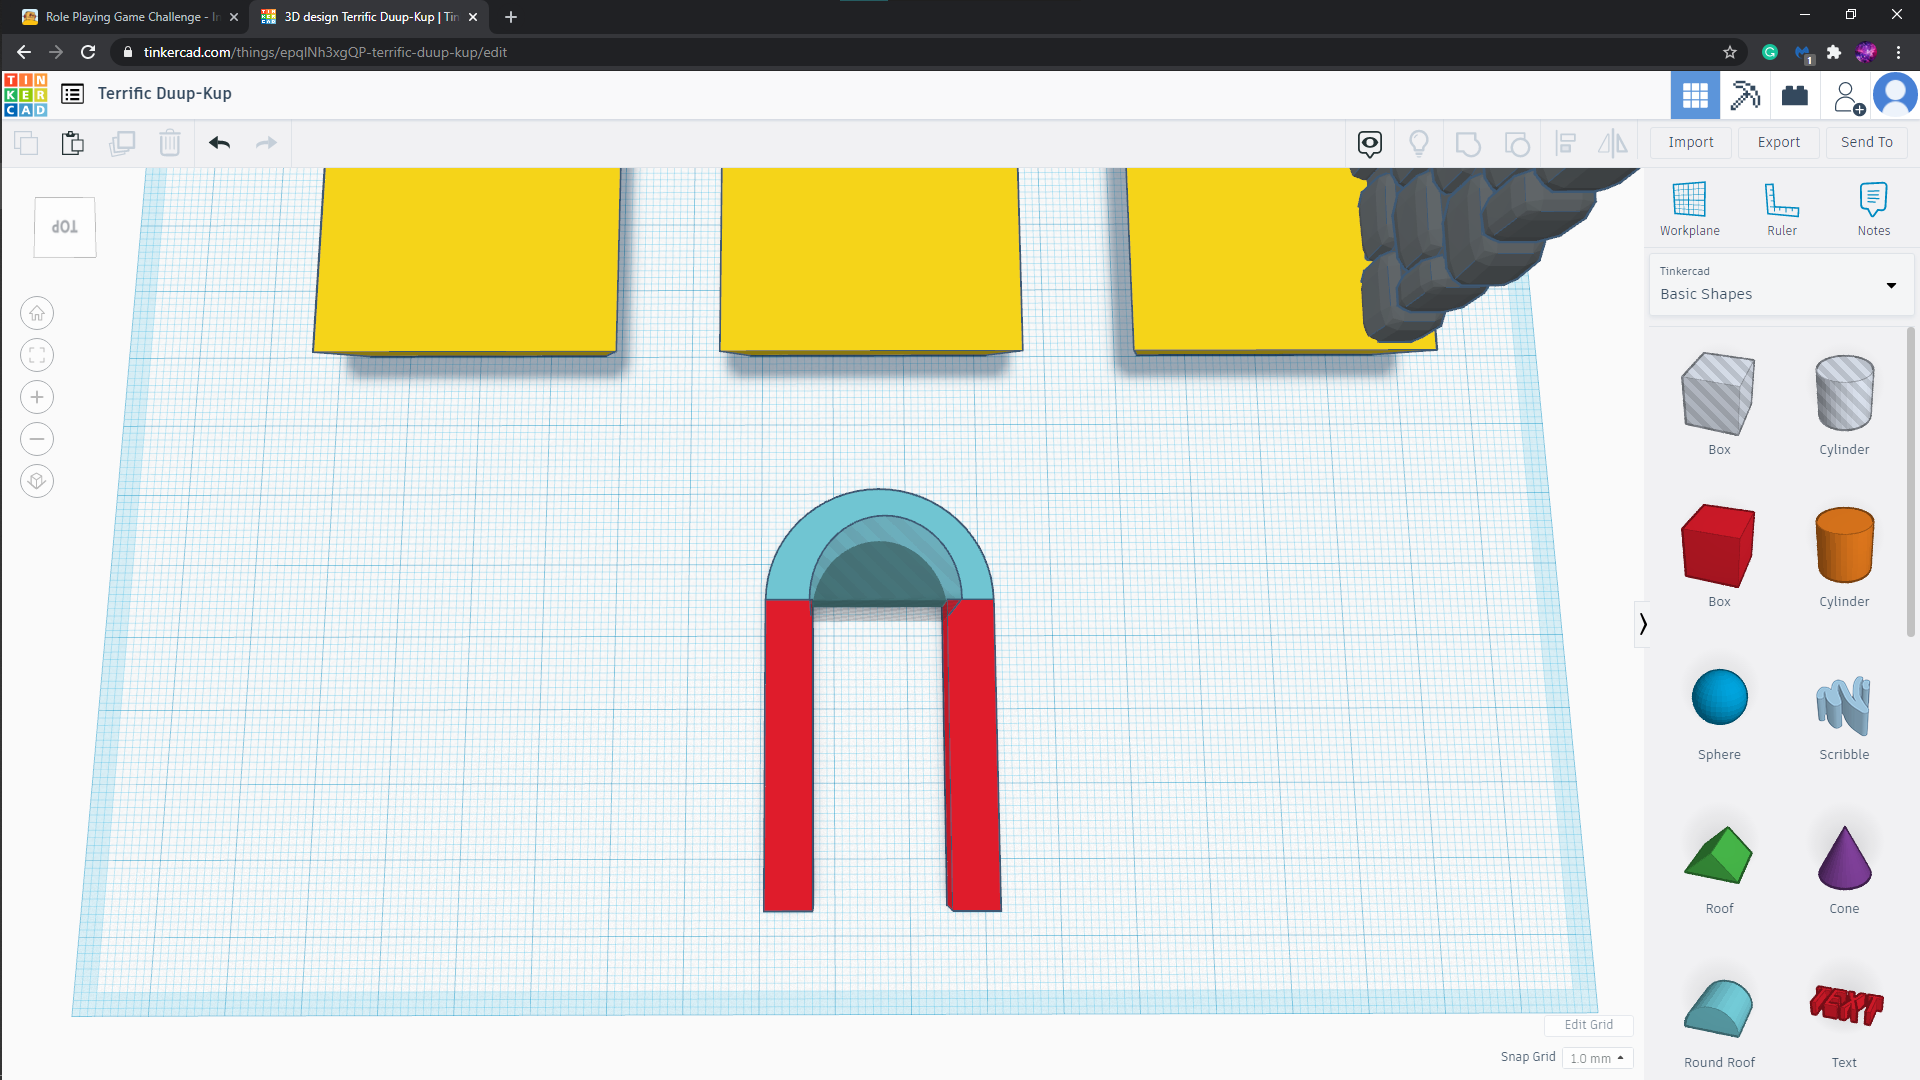
Task: Open the Blocks pickaxe mode
Action: (x=1745, y=95)
